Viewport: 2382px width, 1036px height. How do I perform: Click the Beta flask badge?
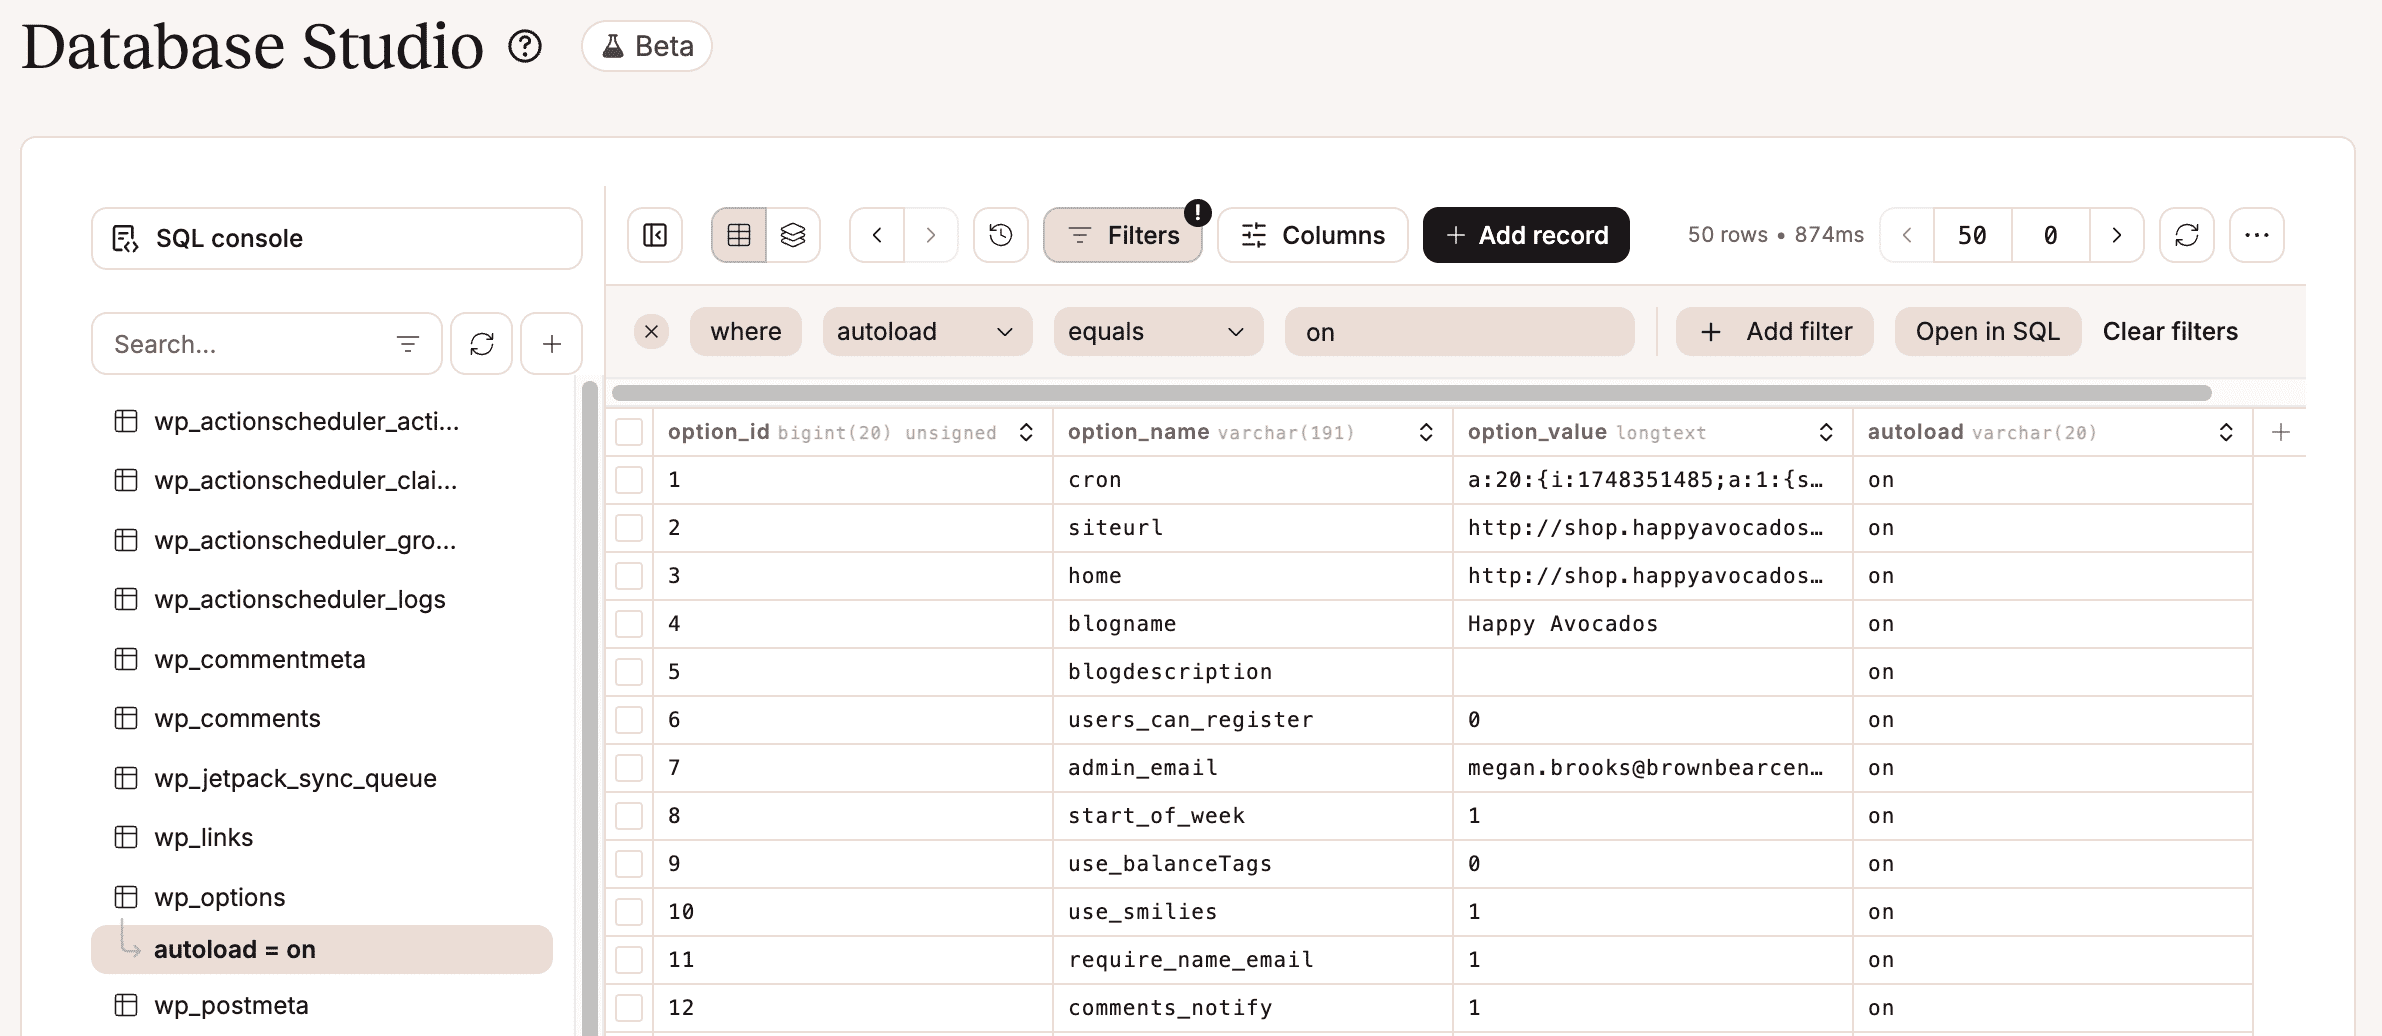click(647, 46)
